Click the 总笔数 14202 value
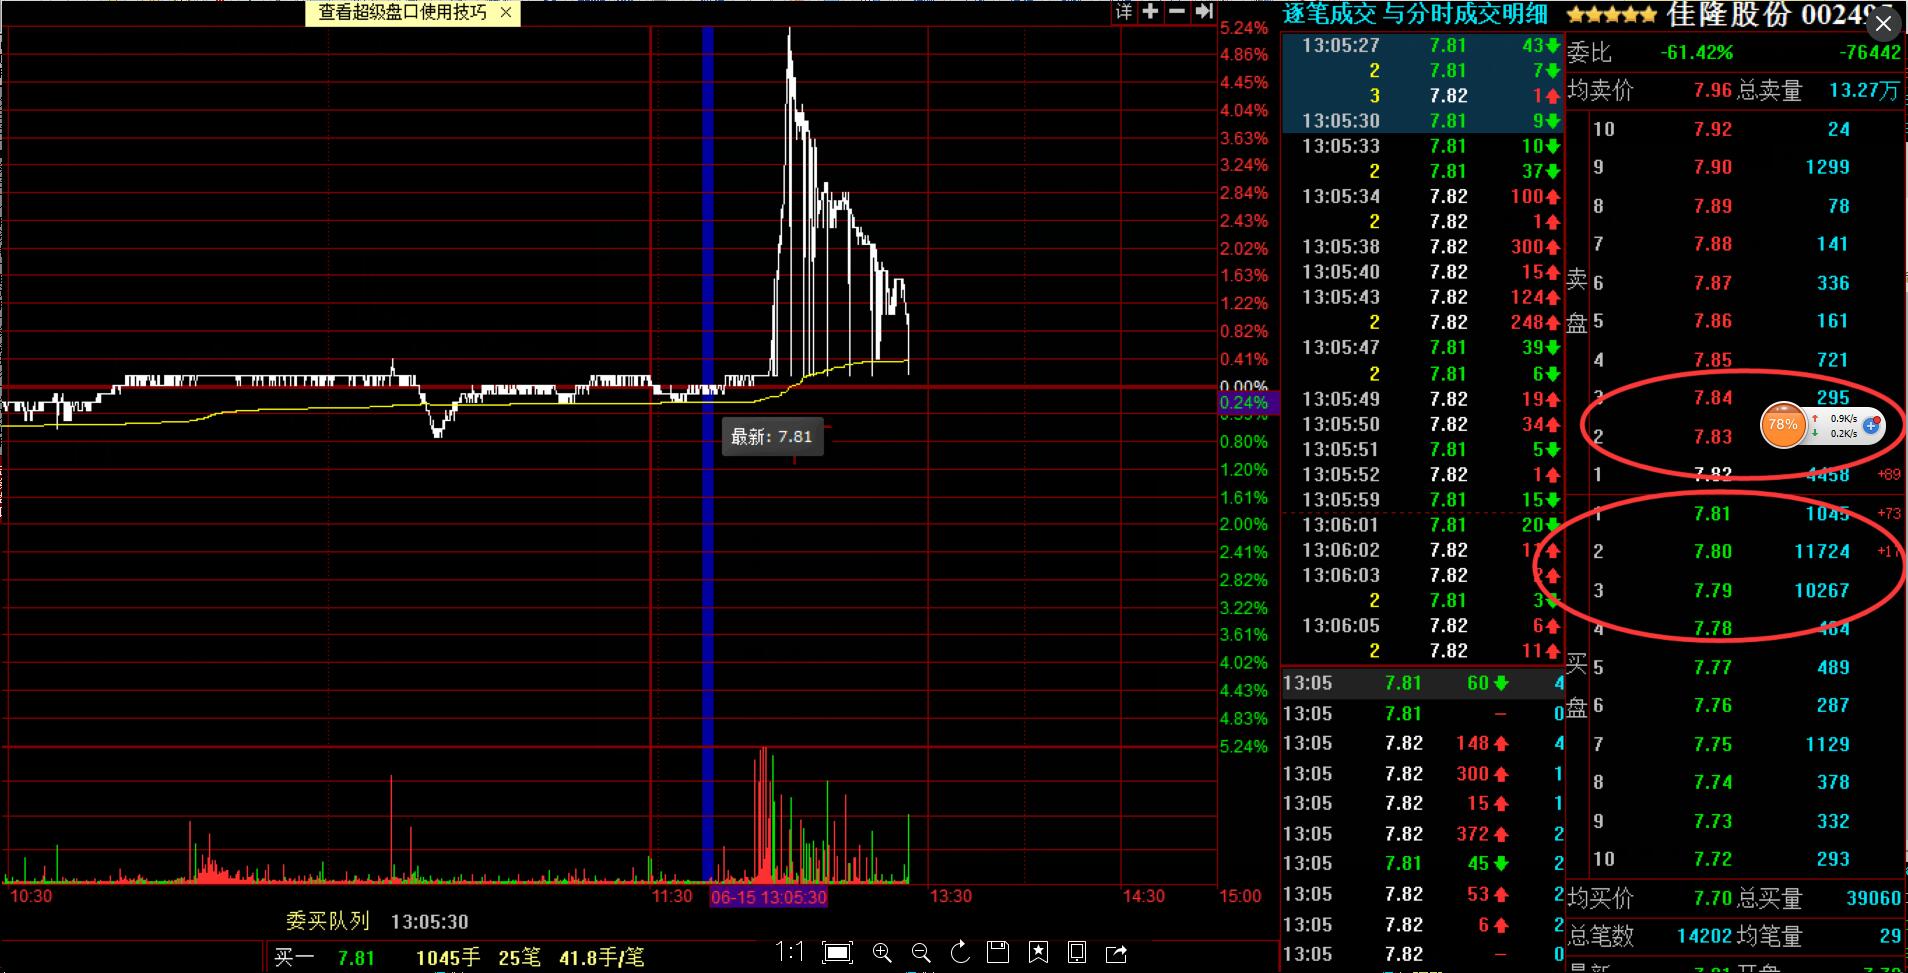The width and height of the screenshot is (1908, 973). (1704, 936)
